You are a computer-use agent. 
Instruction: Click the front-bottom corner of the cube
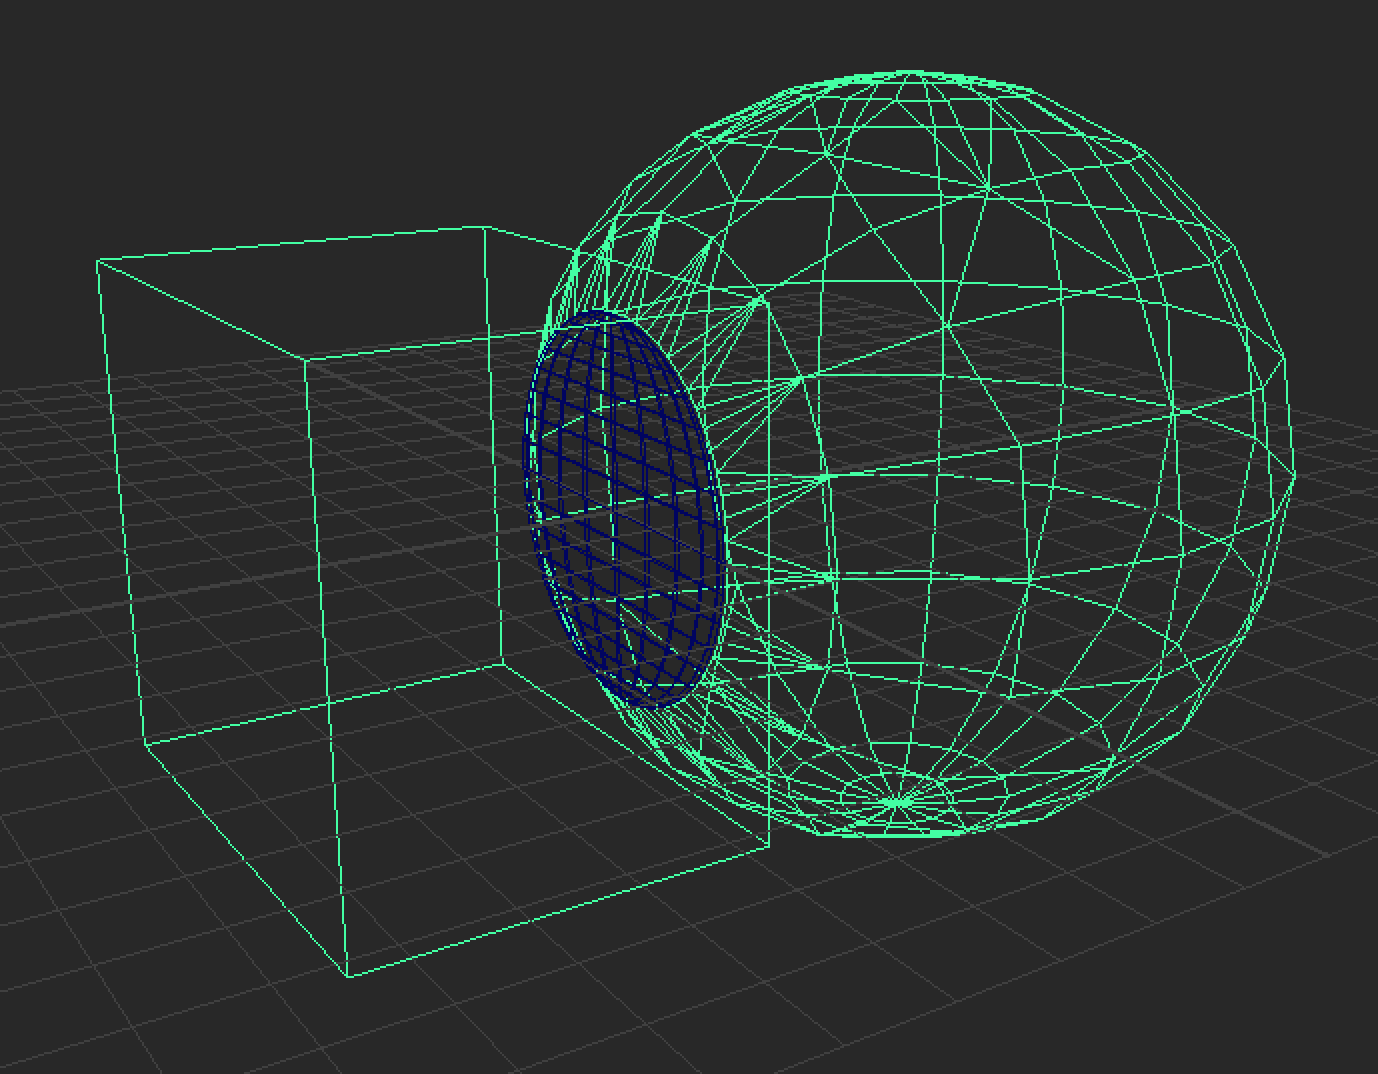coord(350,975)
